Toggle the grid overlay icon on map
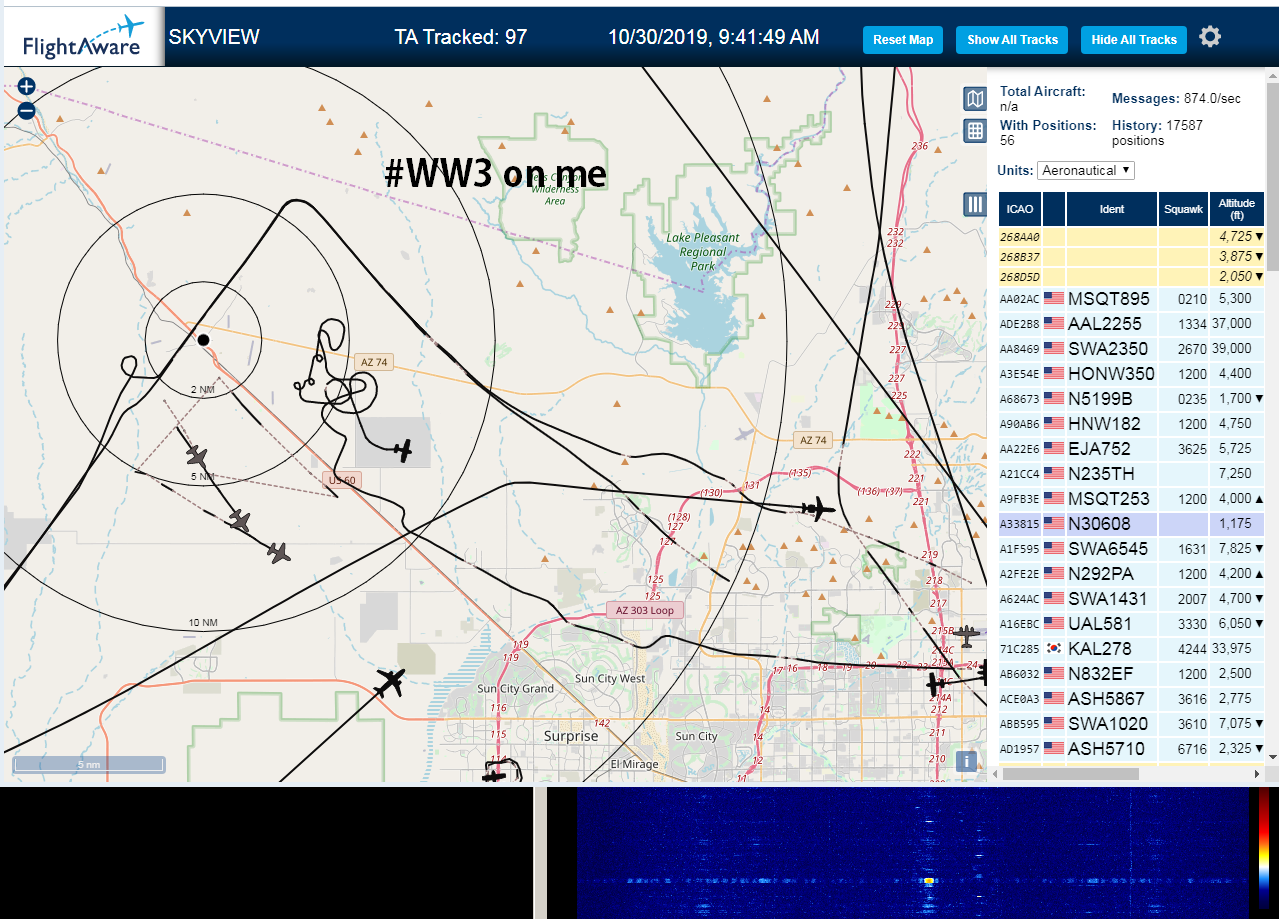 point(975,130)
